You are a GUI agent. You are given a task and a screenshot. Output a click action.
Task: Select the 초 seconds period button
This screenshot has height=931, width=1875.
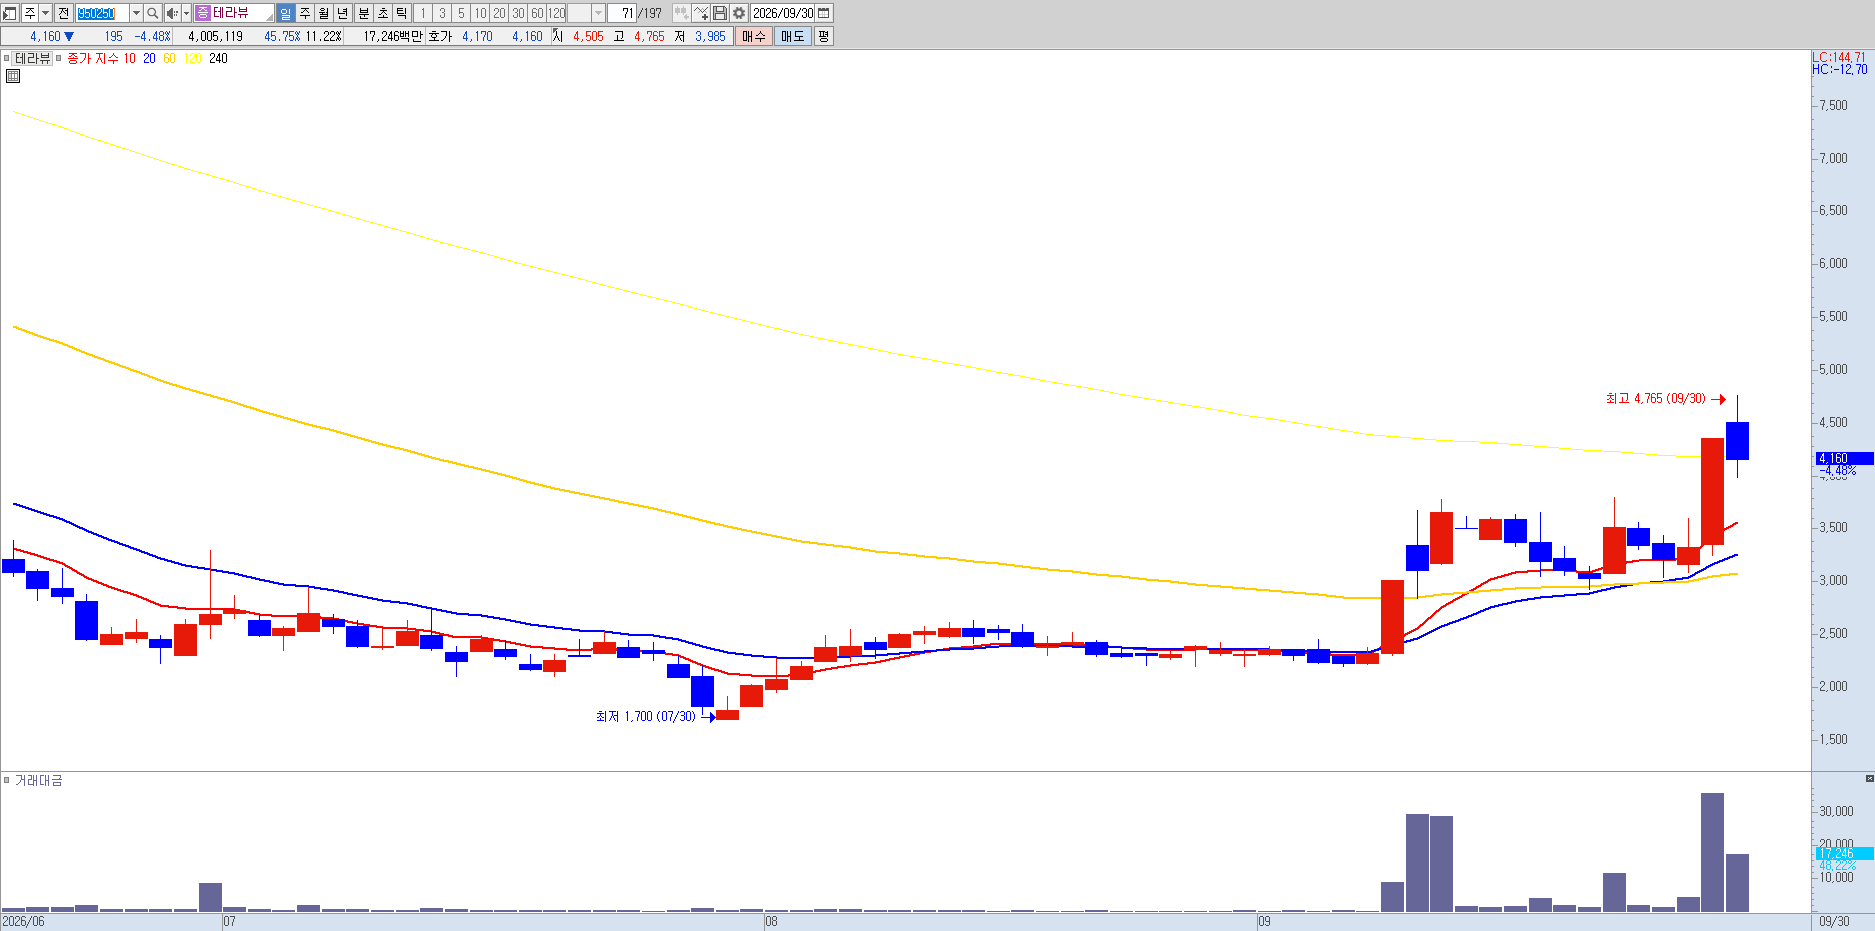point(383,13)
